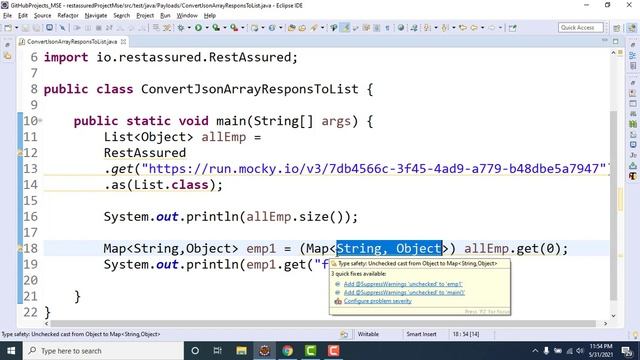Expand the Run dropdown arrow
The height and width of the screenshot is (360, 640).
207,28
